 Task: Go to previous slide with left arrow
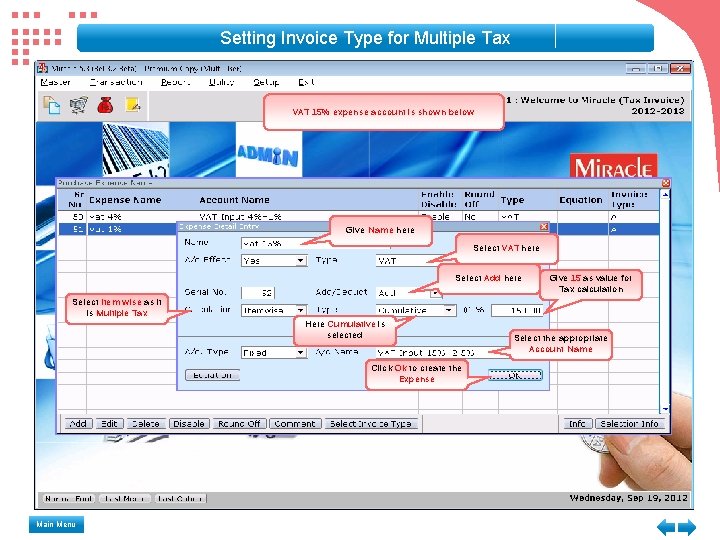pos(666,527)
